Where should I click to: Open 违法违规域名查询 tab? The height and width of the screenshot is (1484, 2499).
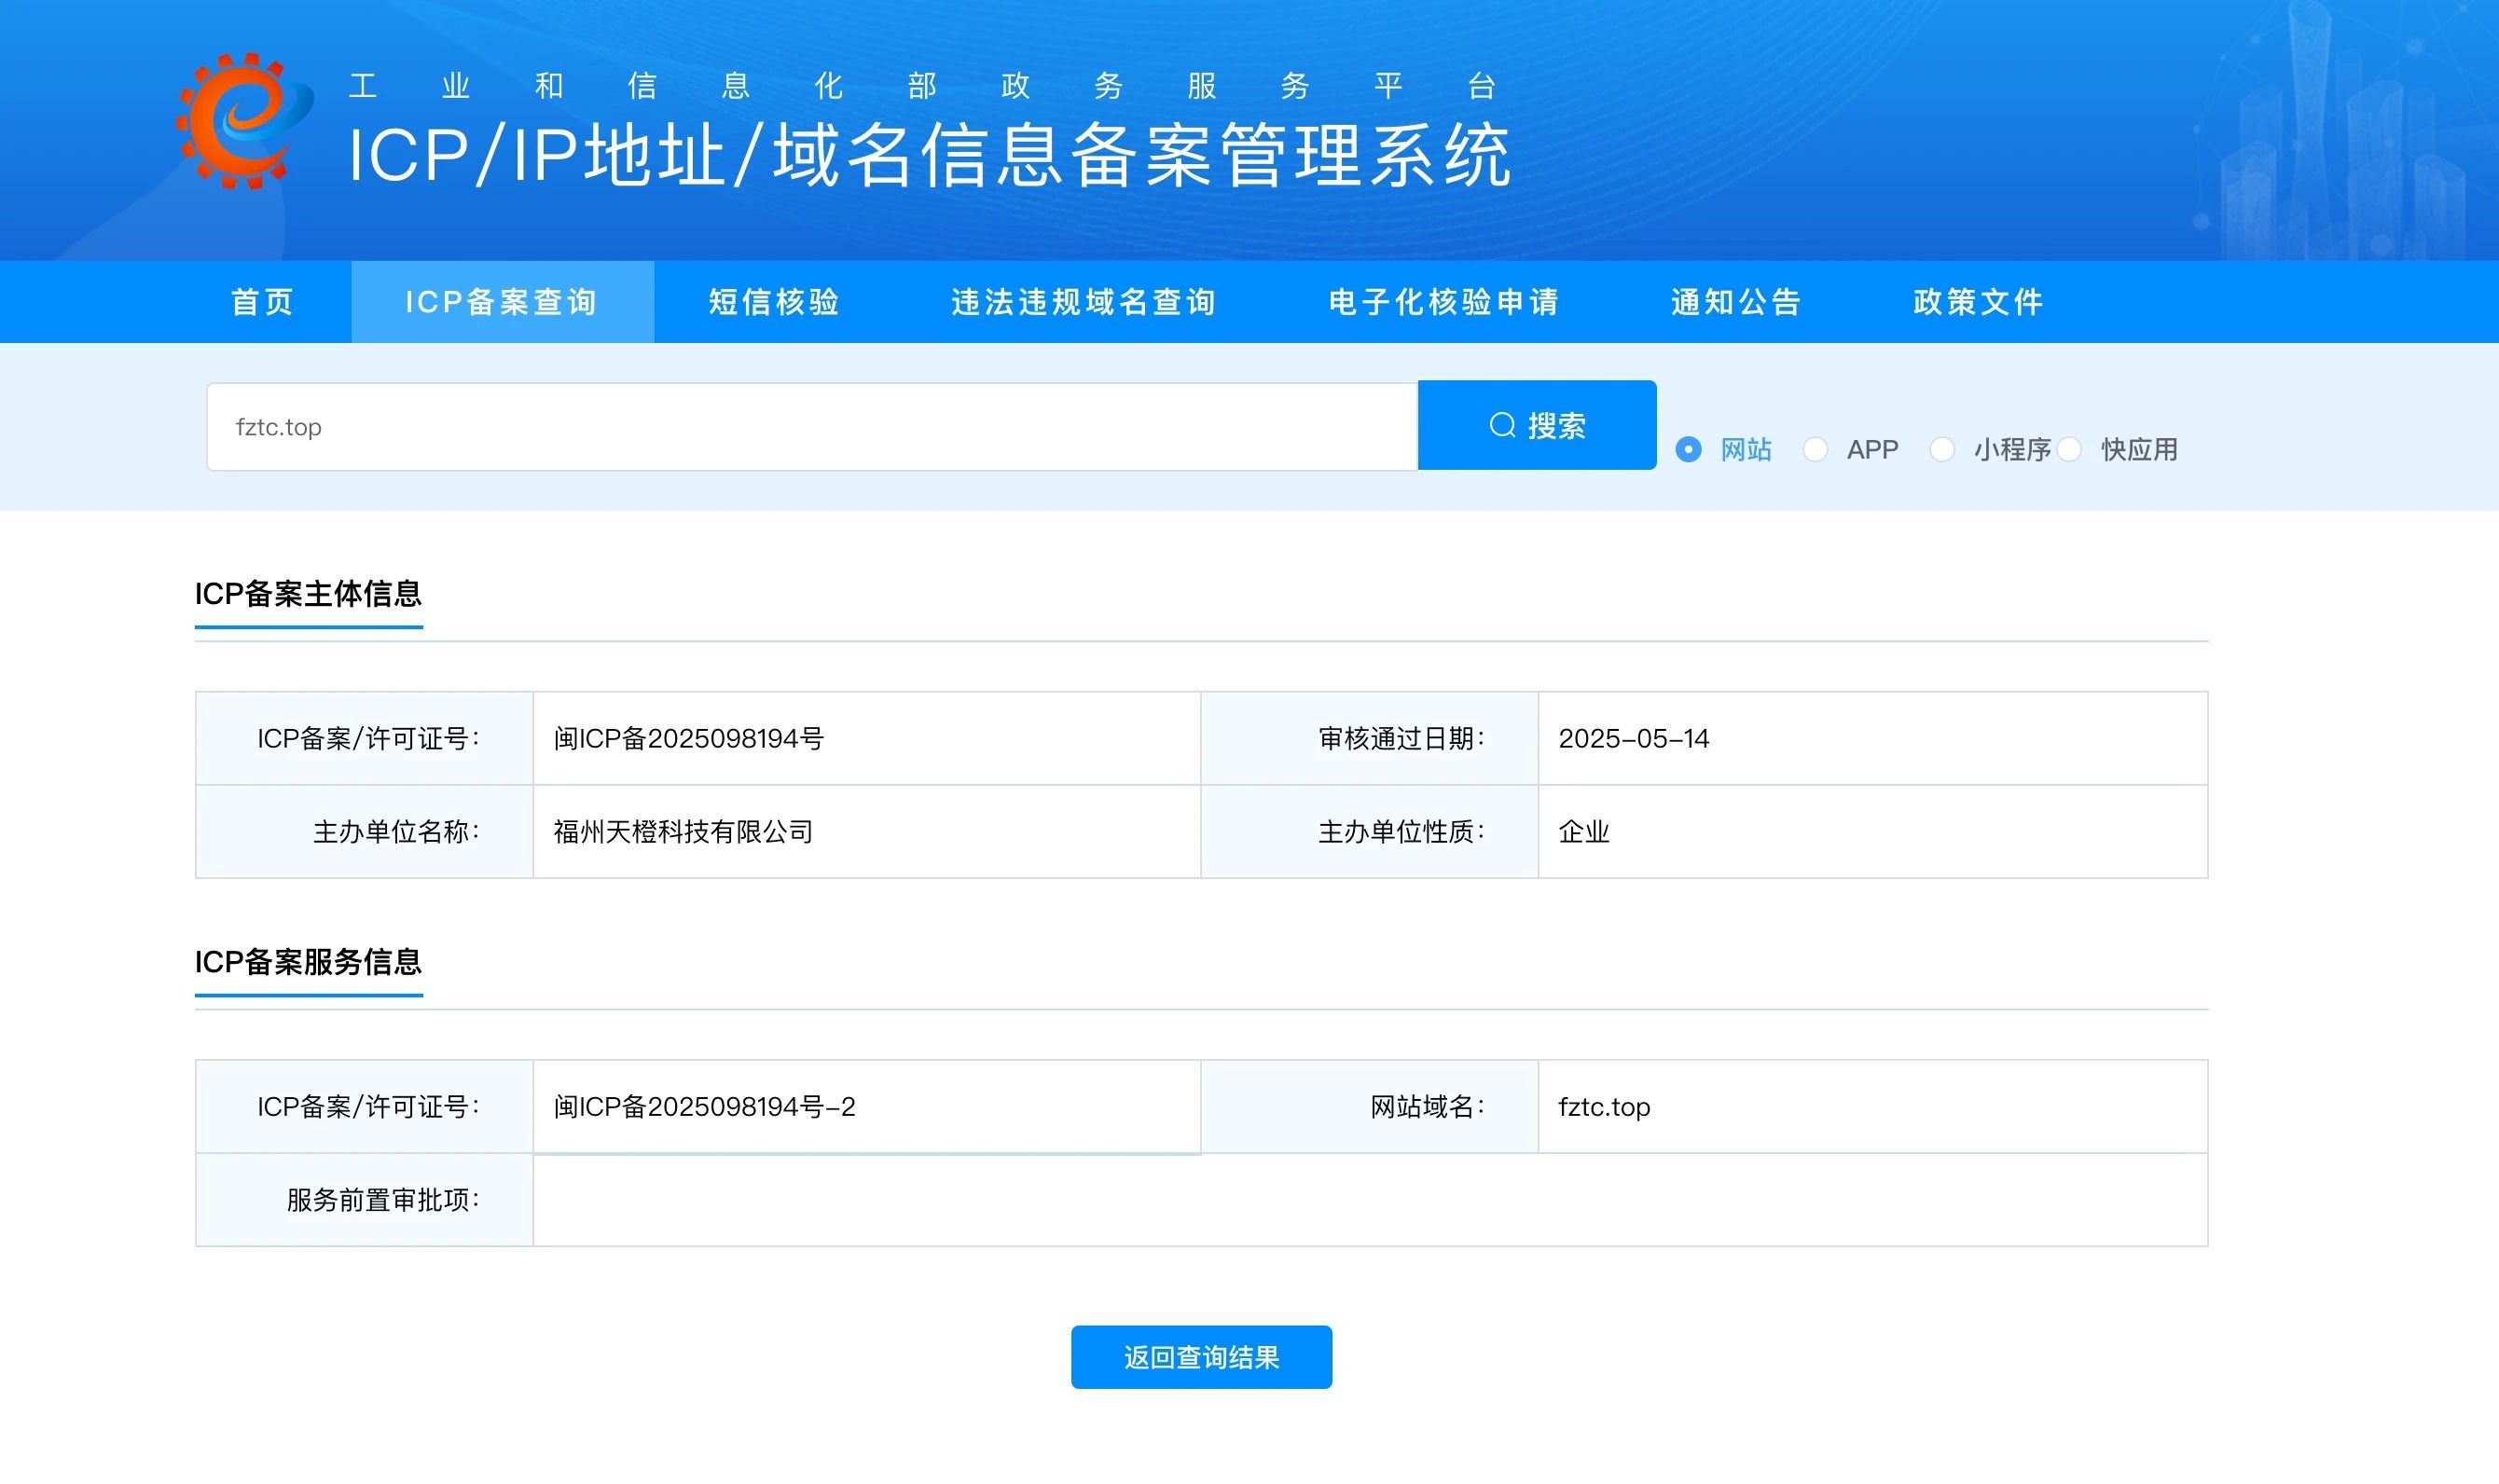coord(1084,302)
